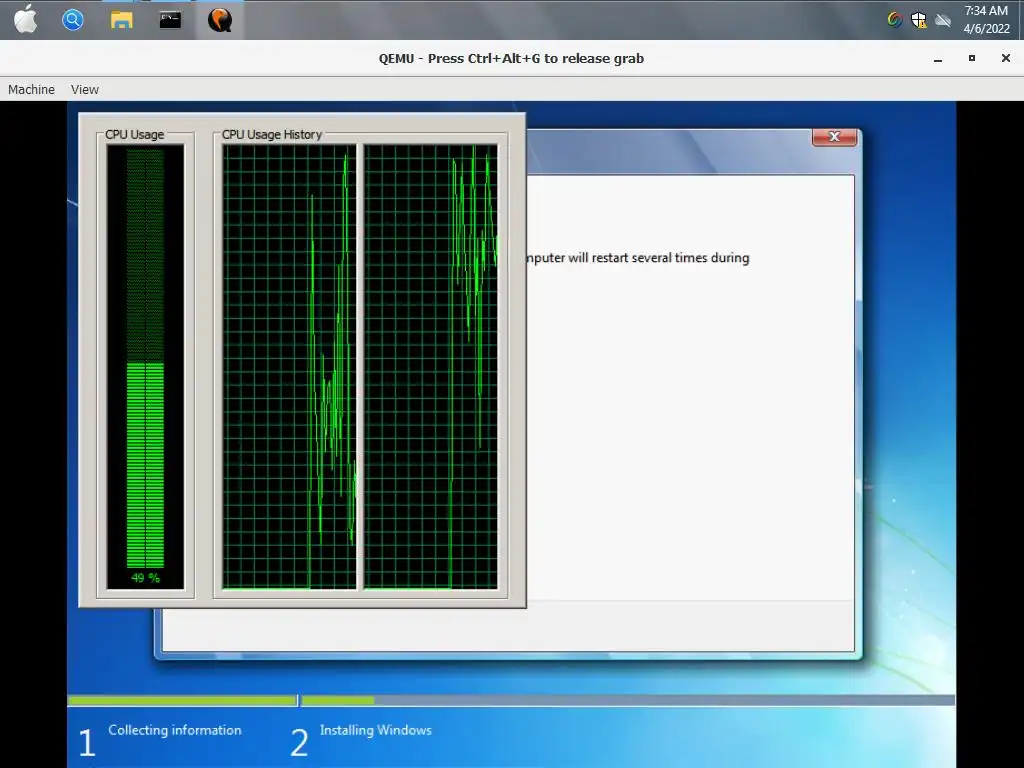Image resolution: width=1024 pixels, height=768 pixels.
Task: Click the colorful swirl tray icon
Action: [895, 20]
